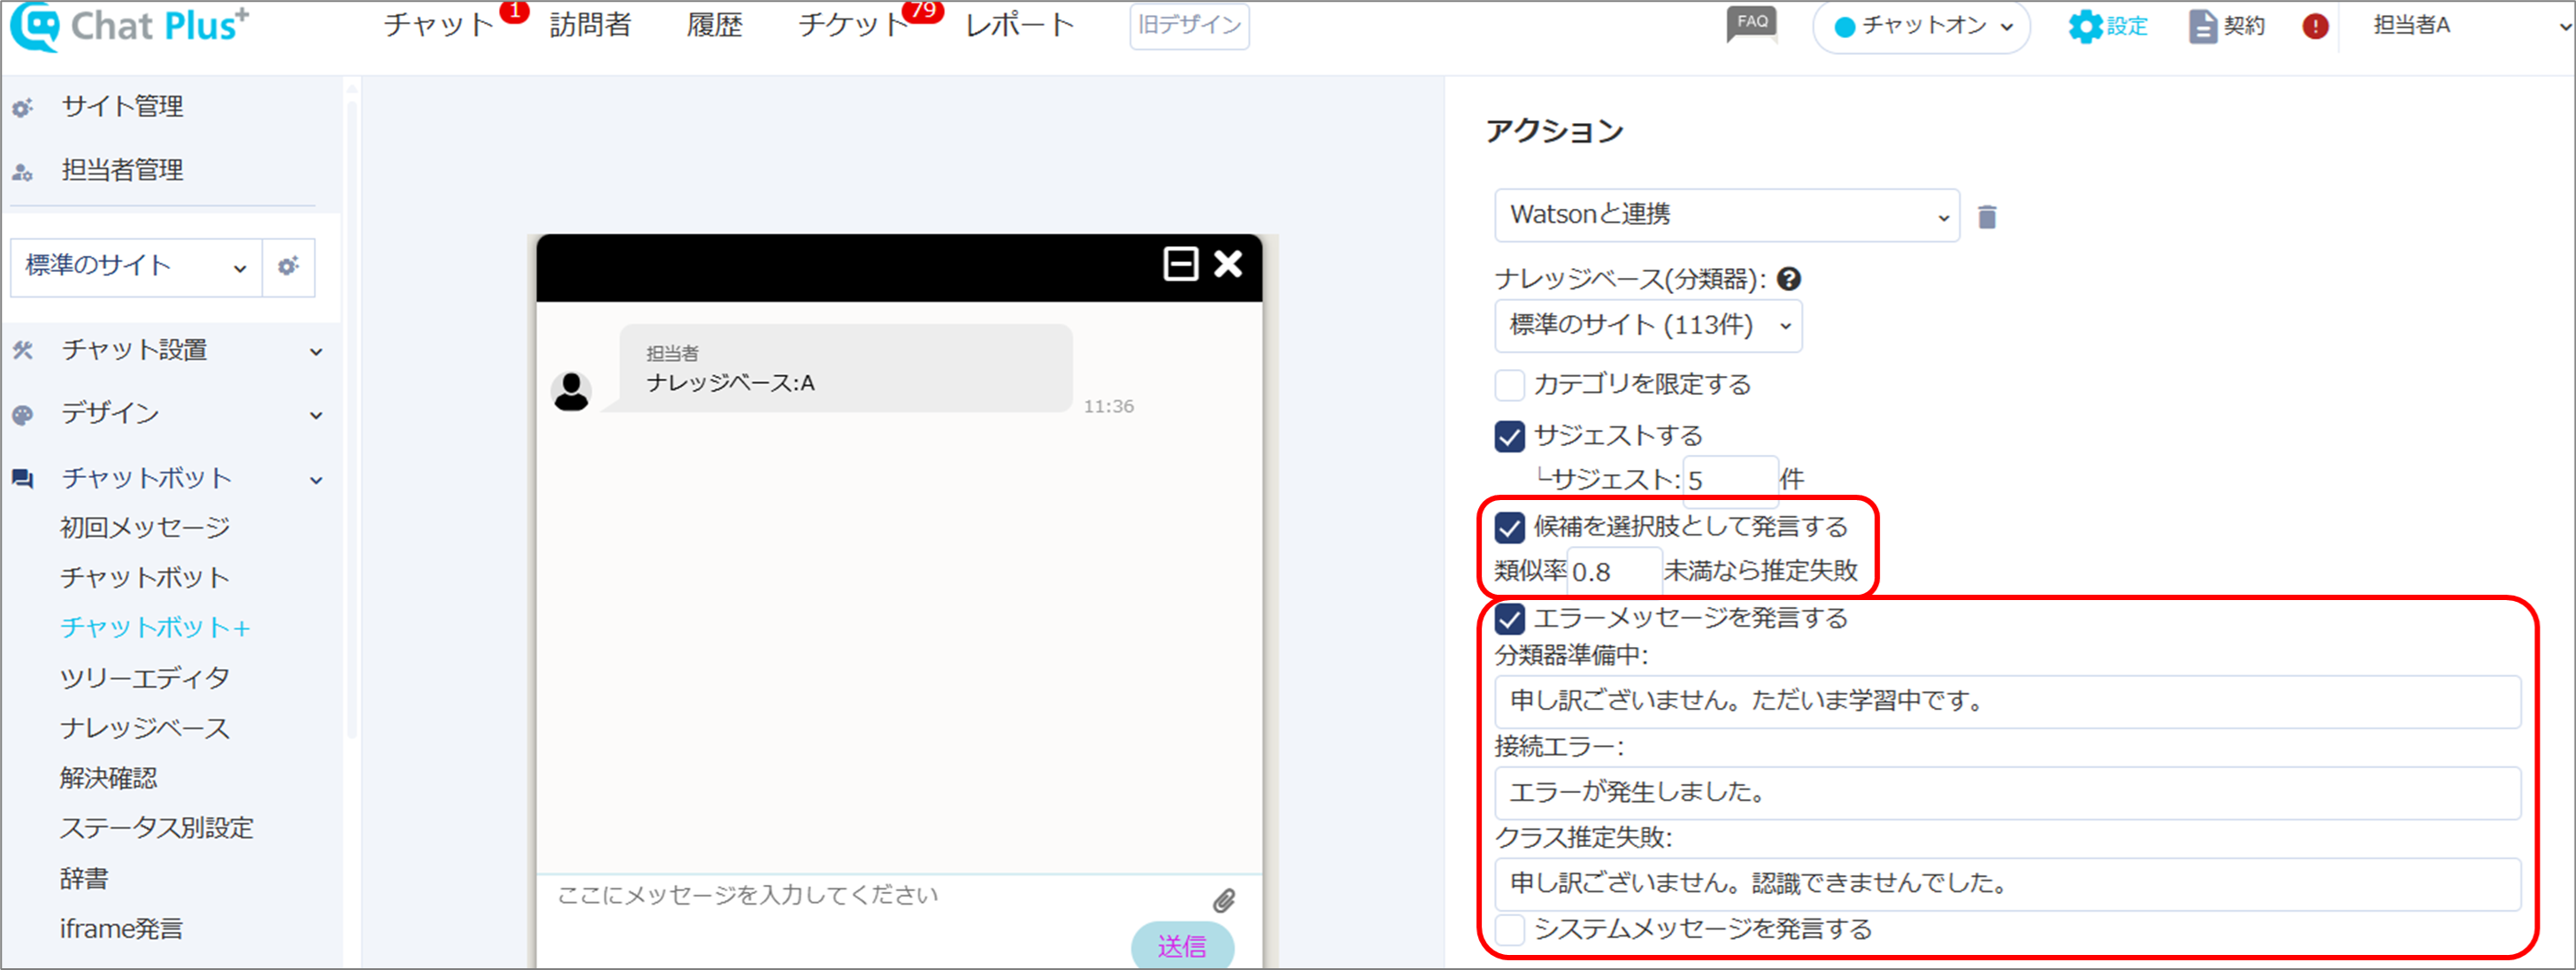Click the site settings gear beside 標準のサイト
This screenshot has height=970, width=2576.
click(x=288, y=267)
